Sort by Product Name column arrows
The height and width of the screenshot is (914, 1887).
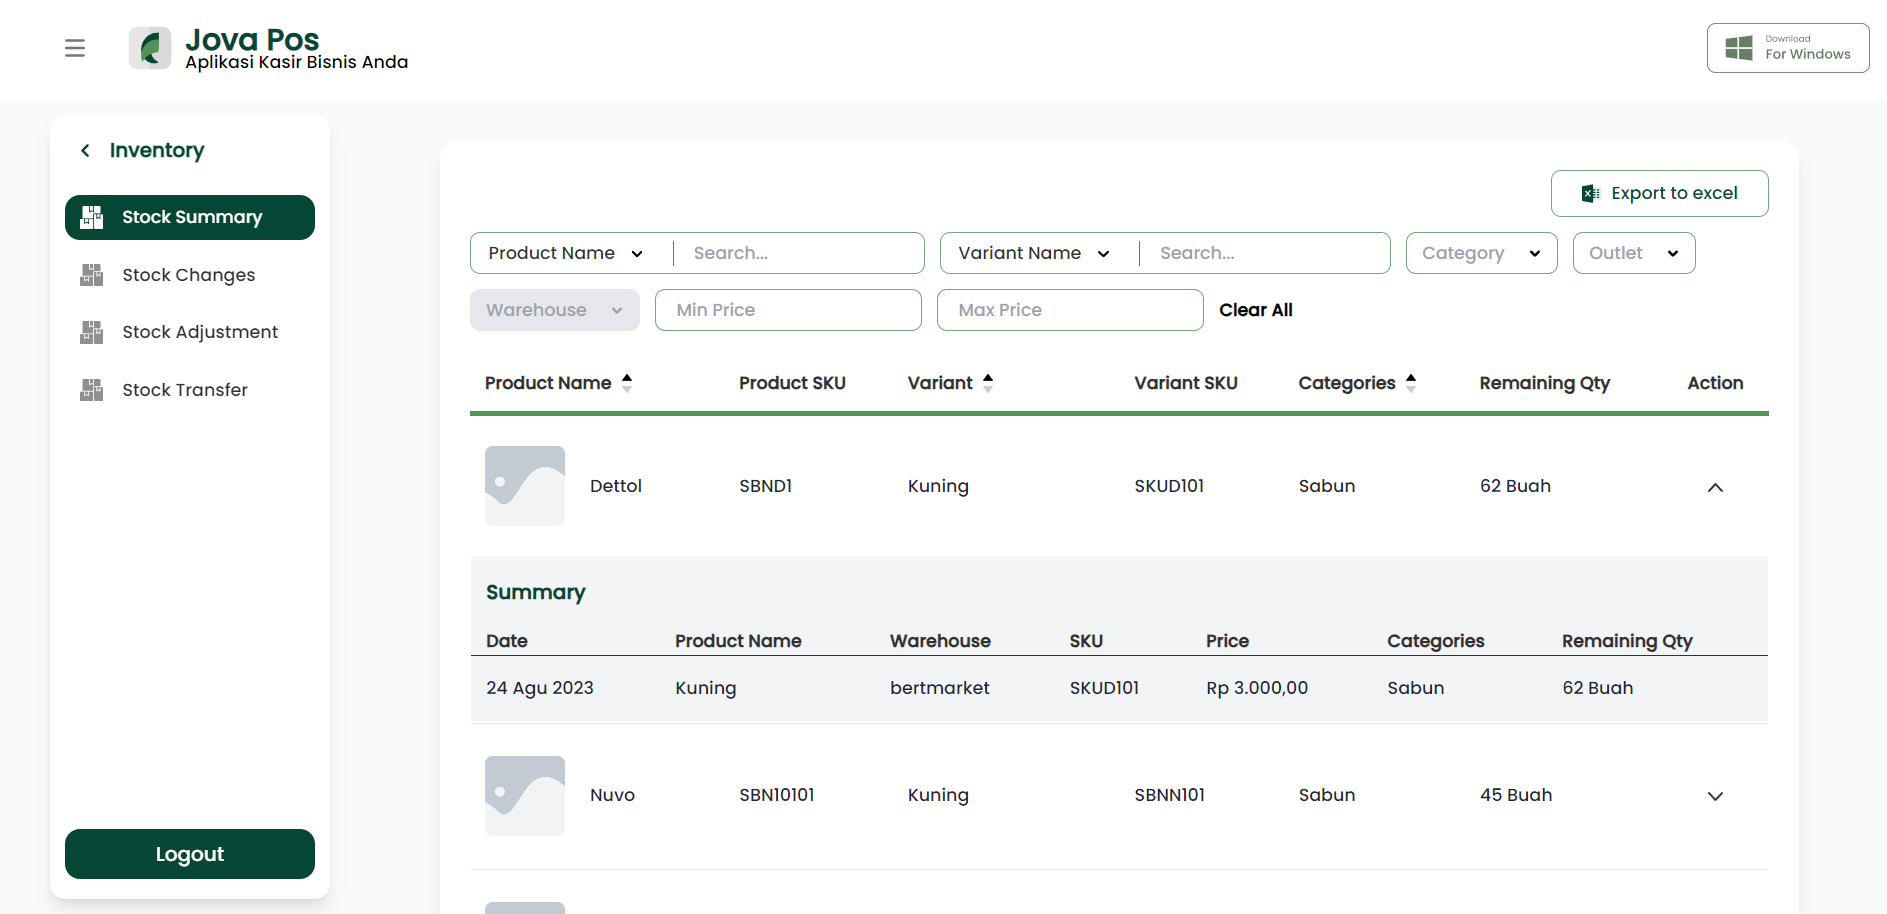[x=627, y=383]
